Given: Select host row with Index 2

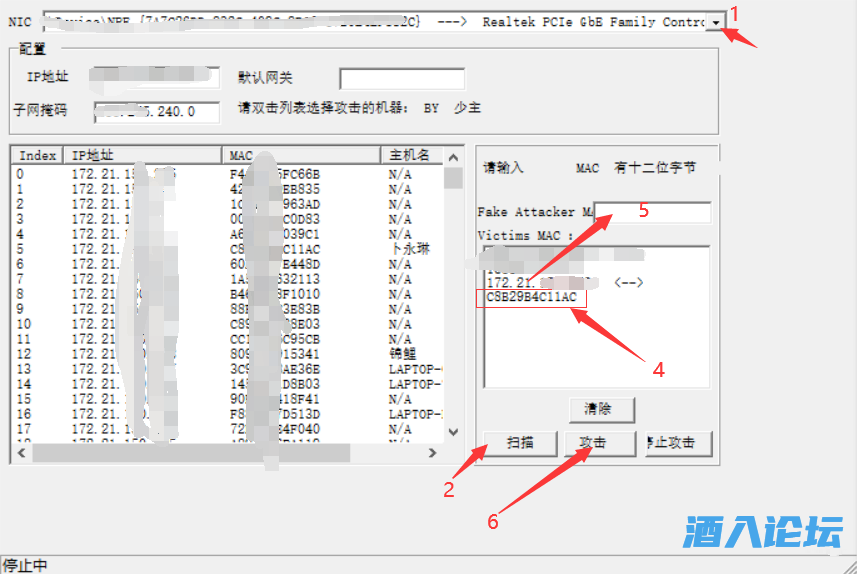Looking at the screenshot, I should coord(227,204).
